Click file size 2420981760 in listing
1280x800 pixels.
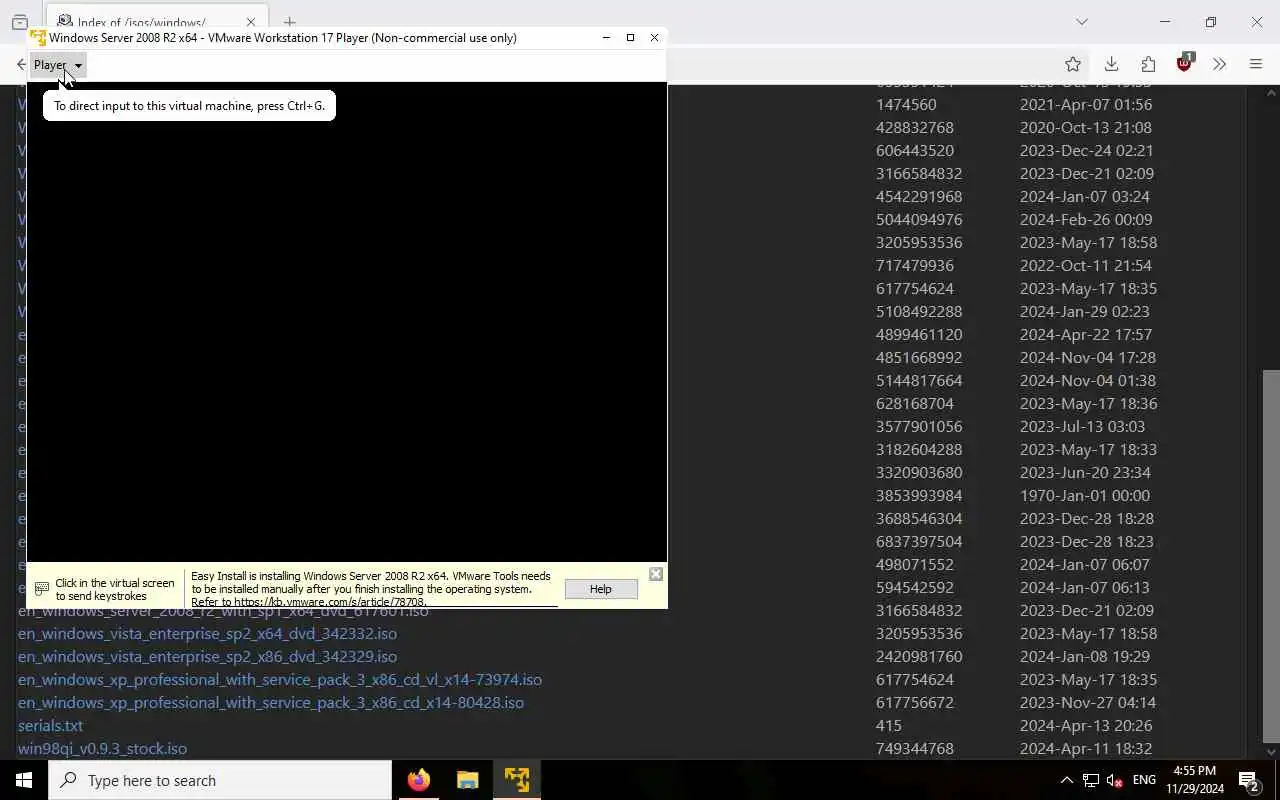coord(919,656)
